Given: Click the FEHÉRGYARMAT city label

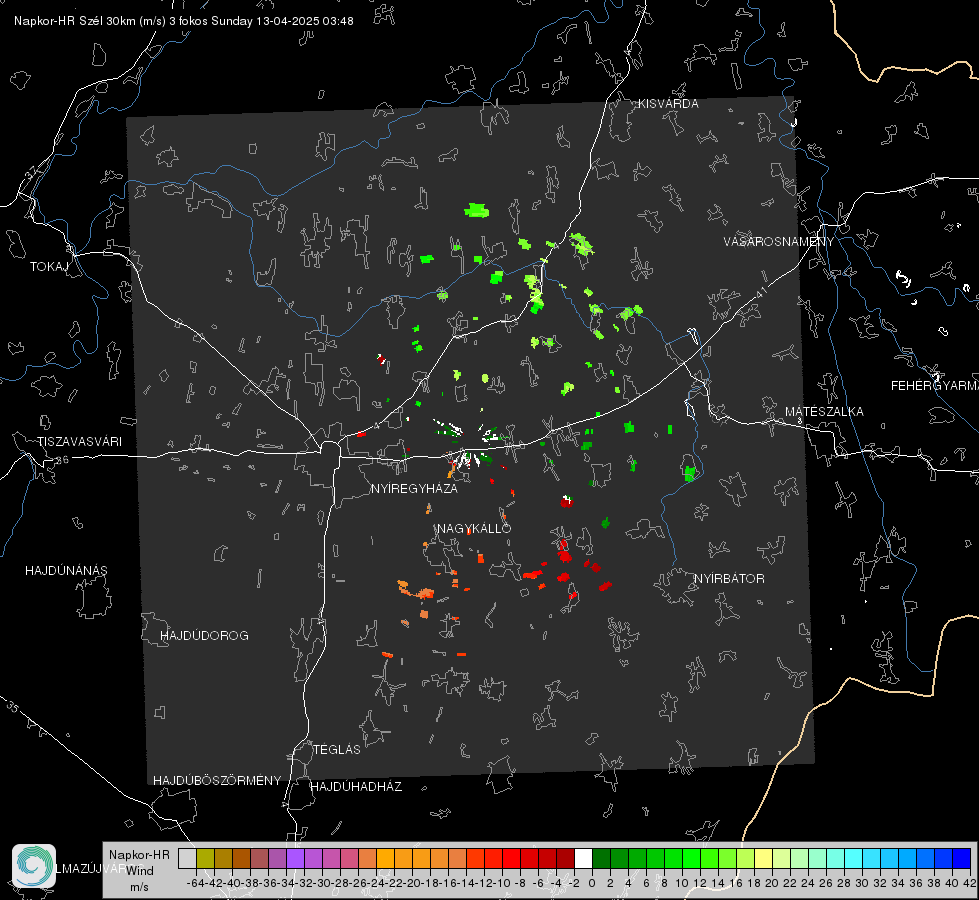Looking at the screenshot, I should pyautogui.click(x=934, y=386).
